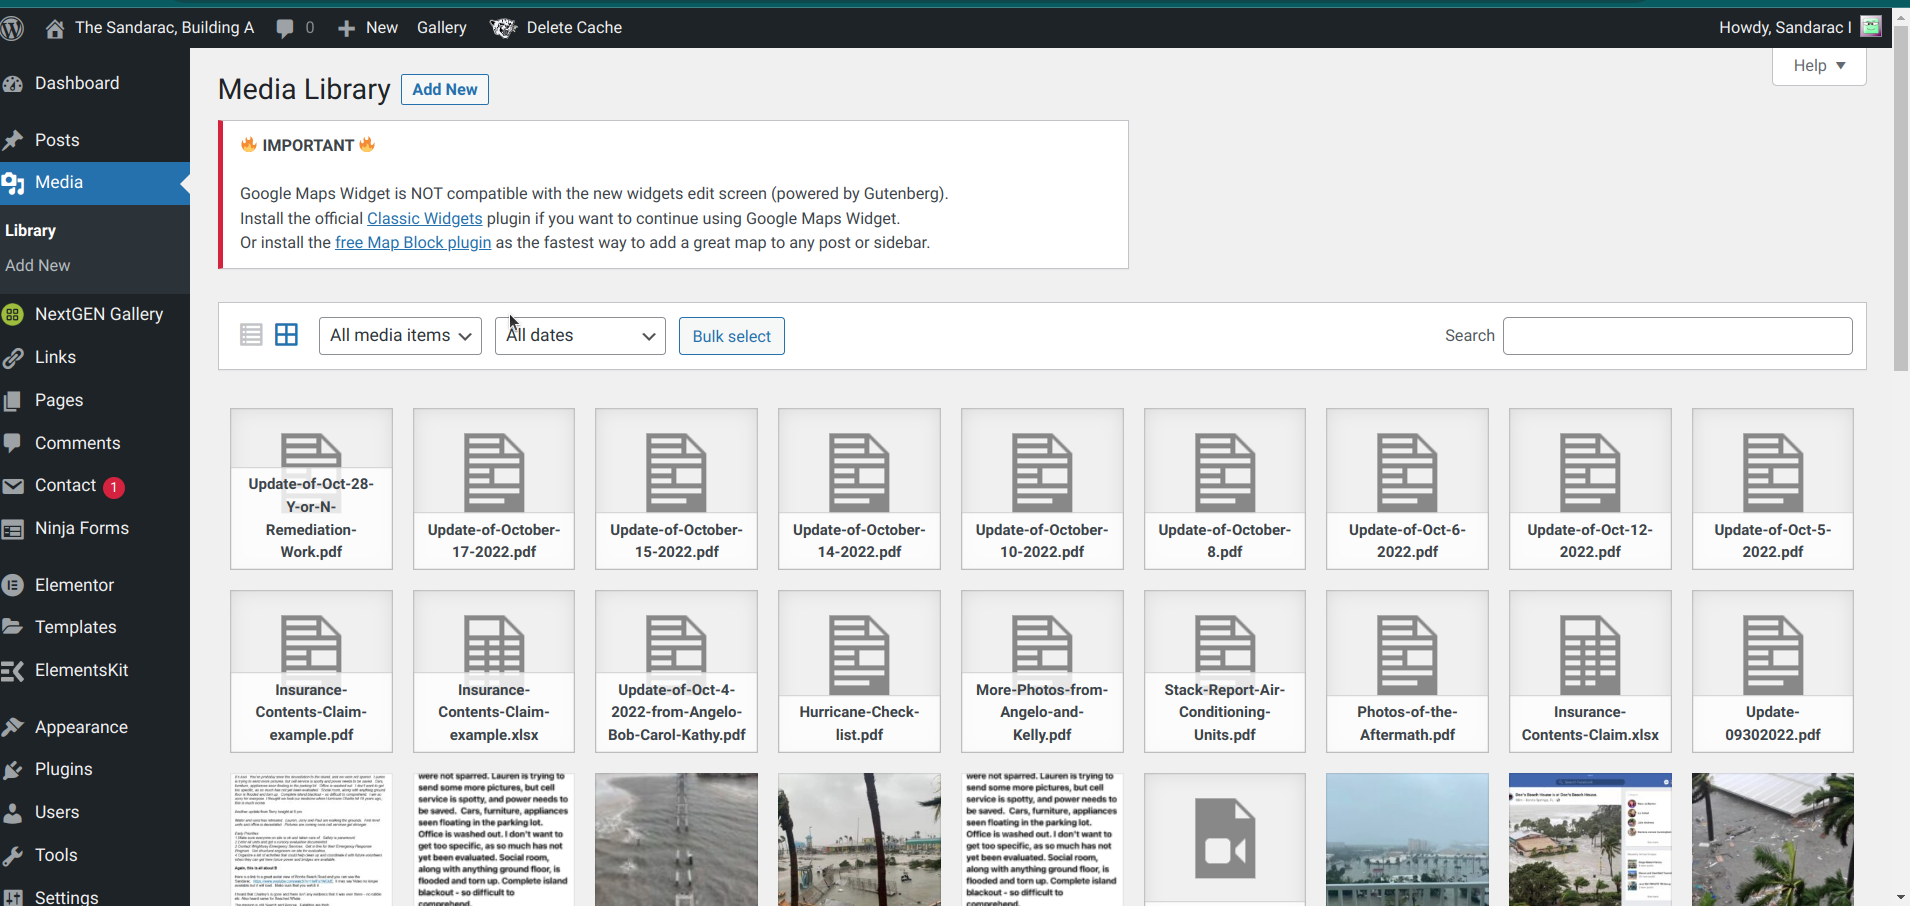Screen dimensions: 1910x906
Task: Click the Delete Cache icon
Action: click(503, 28)
